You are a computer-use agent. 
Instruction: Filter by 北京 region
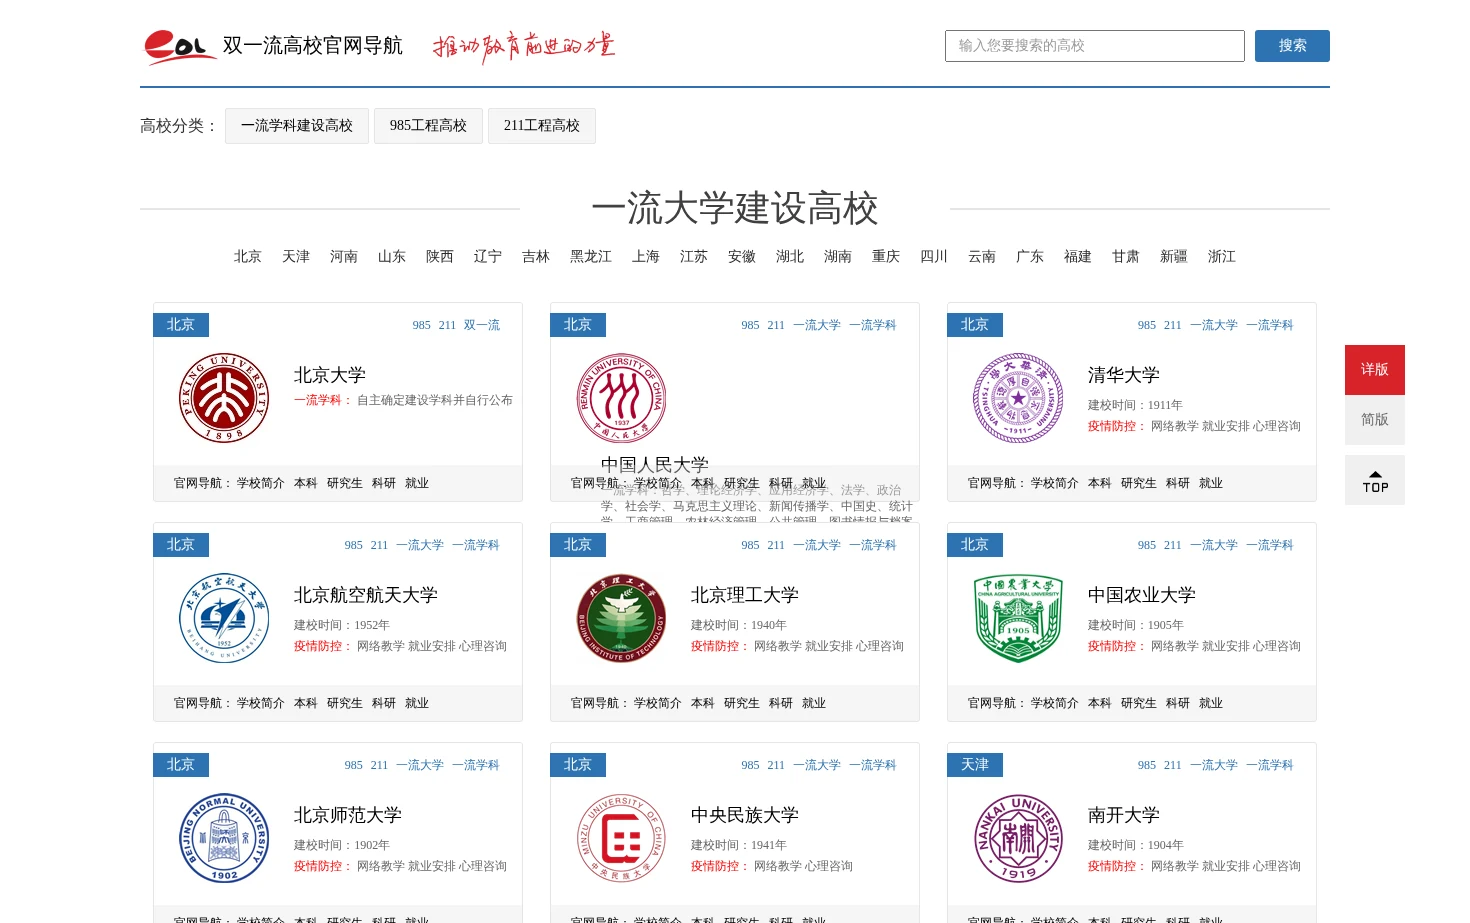[248, 257]
